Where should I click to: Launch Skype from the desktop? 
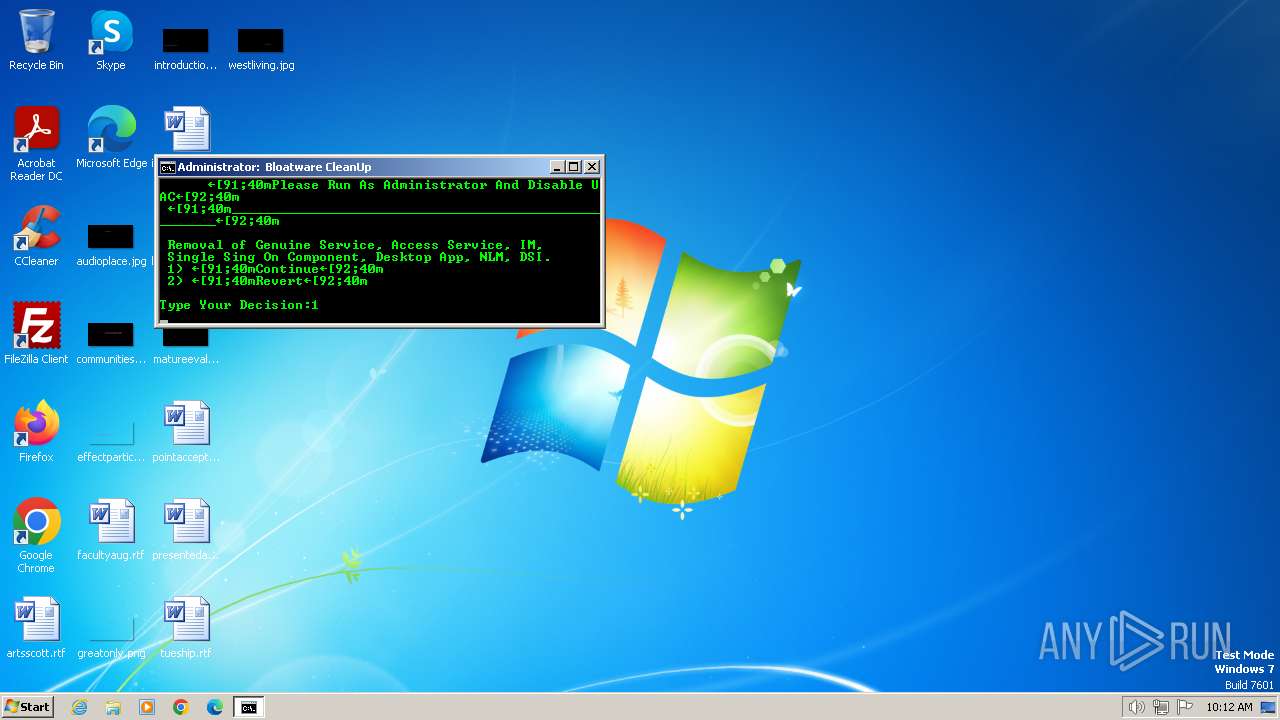(111, 40)
